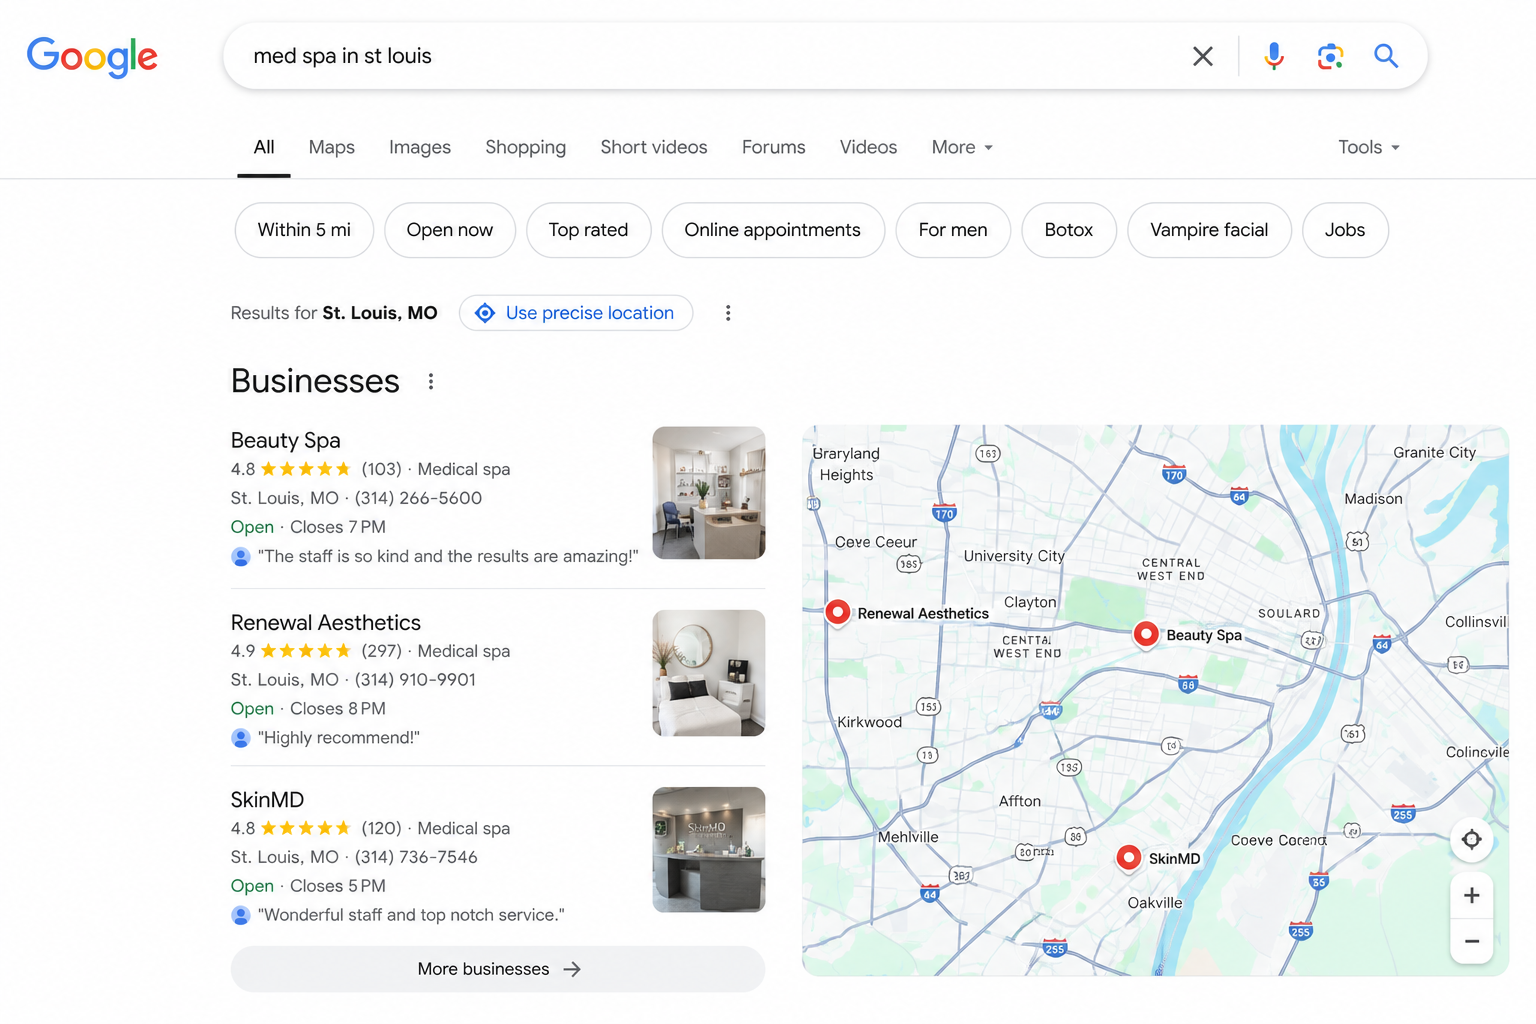
Task: Switch to the Images tab
Action: tap(419, 147)
